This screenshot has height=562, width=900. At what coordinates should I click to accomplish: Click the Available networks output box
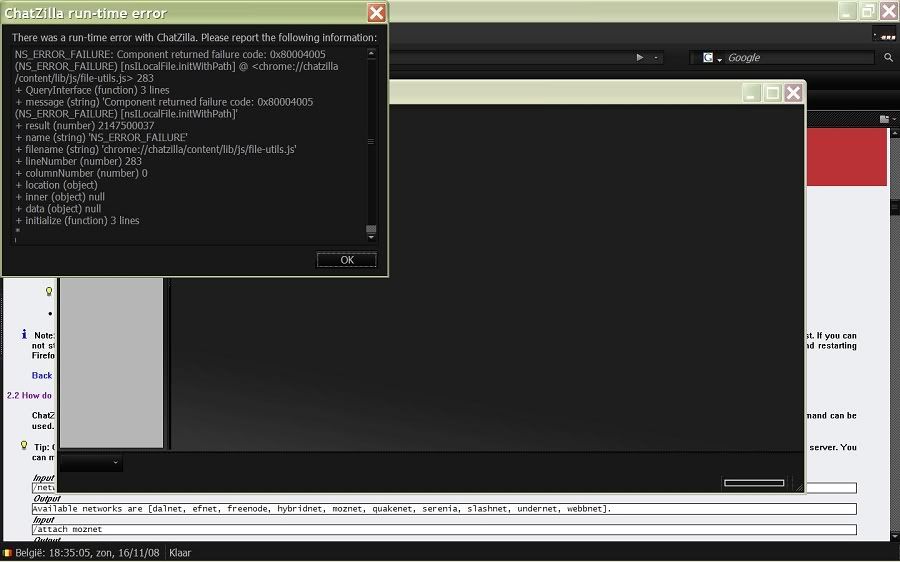[444, 509]
